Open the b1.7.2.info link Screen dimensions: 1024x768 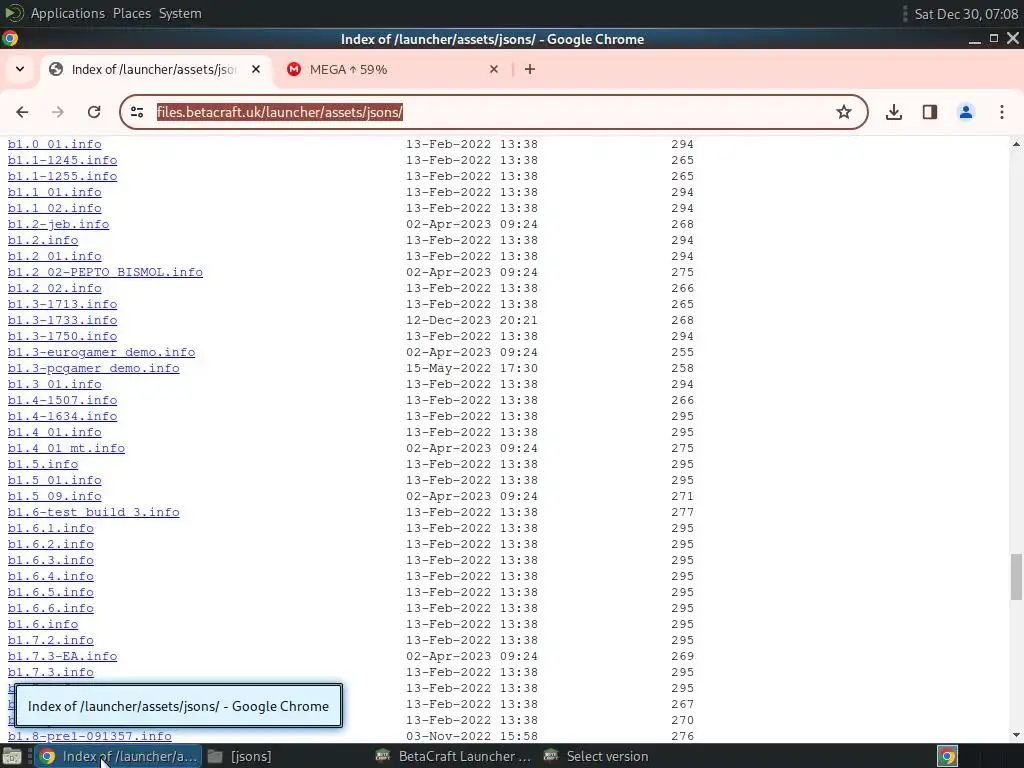(51, 640)
